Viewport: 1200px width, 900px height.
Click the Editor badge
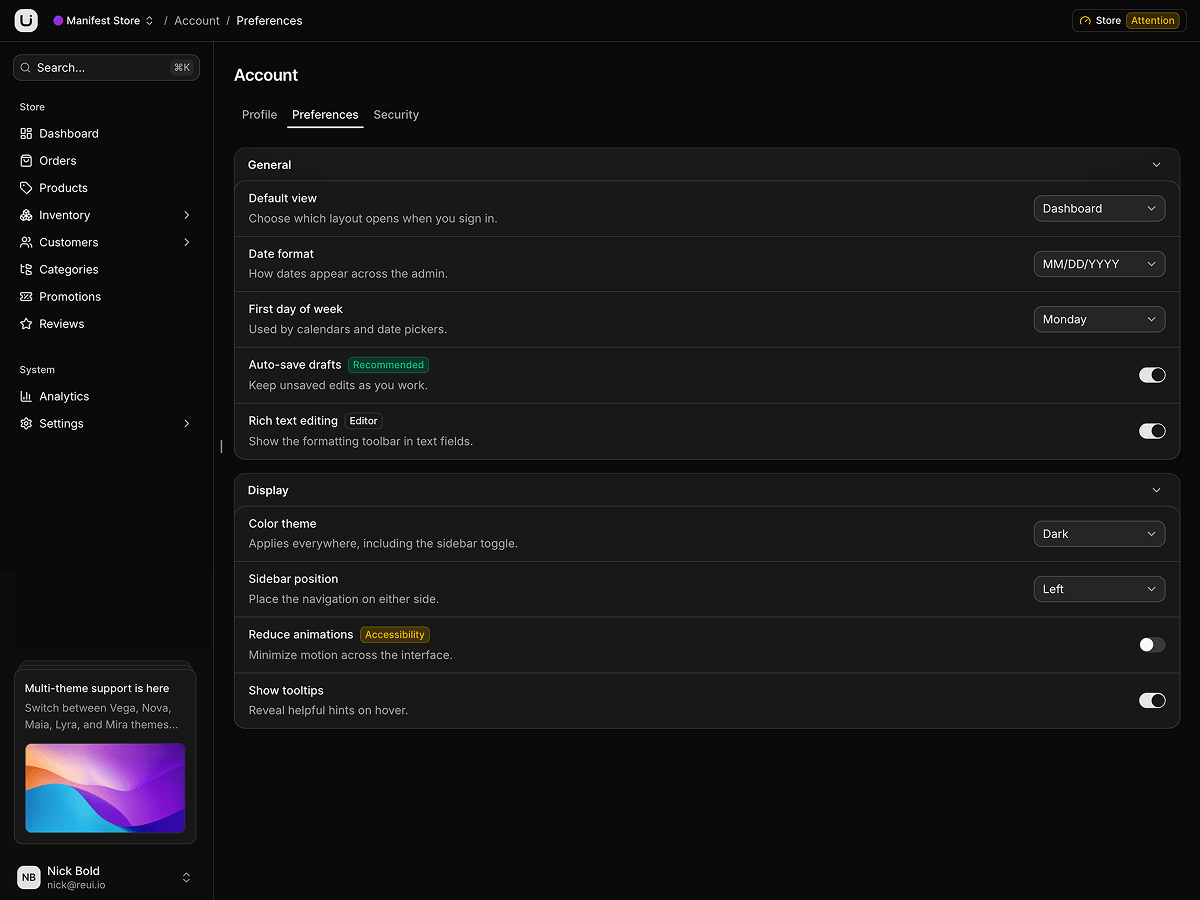tap(363, 421)
